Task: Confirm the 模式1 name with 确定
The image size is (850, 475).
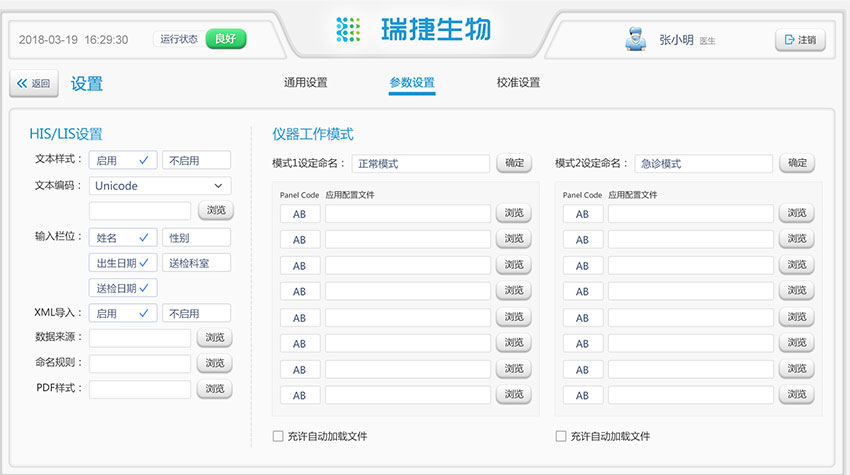Action: [x=514, y=163]
